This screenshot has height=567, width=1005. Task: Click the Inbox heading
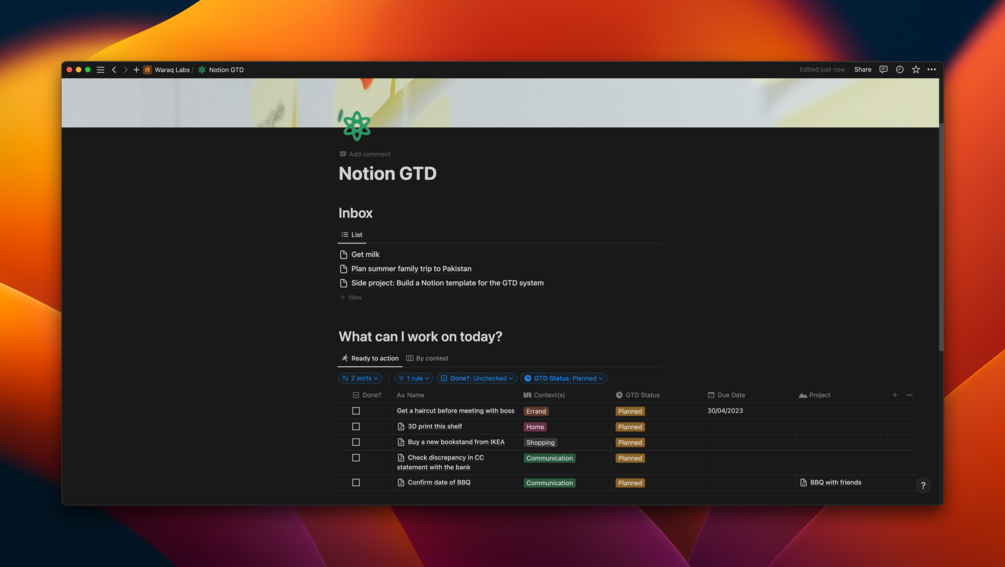(x=355, y=213)
